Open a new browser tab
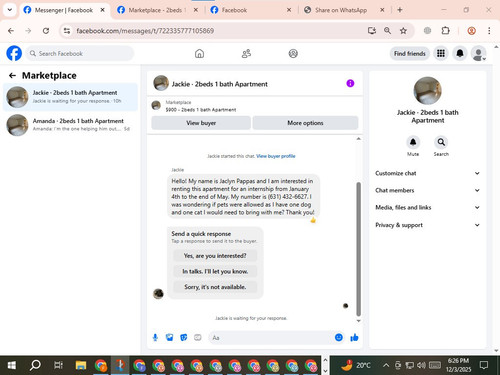This screenshot has width=500, height=375. coord(400,10)
